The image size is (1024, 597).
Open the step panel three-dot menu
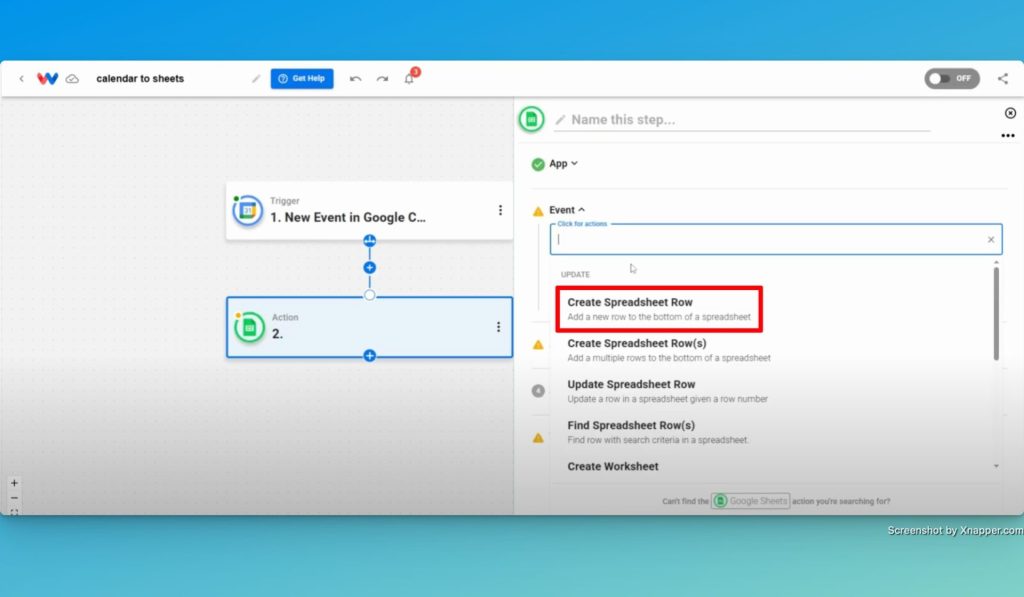tap(1008, 136)
